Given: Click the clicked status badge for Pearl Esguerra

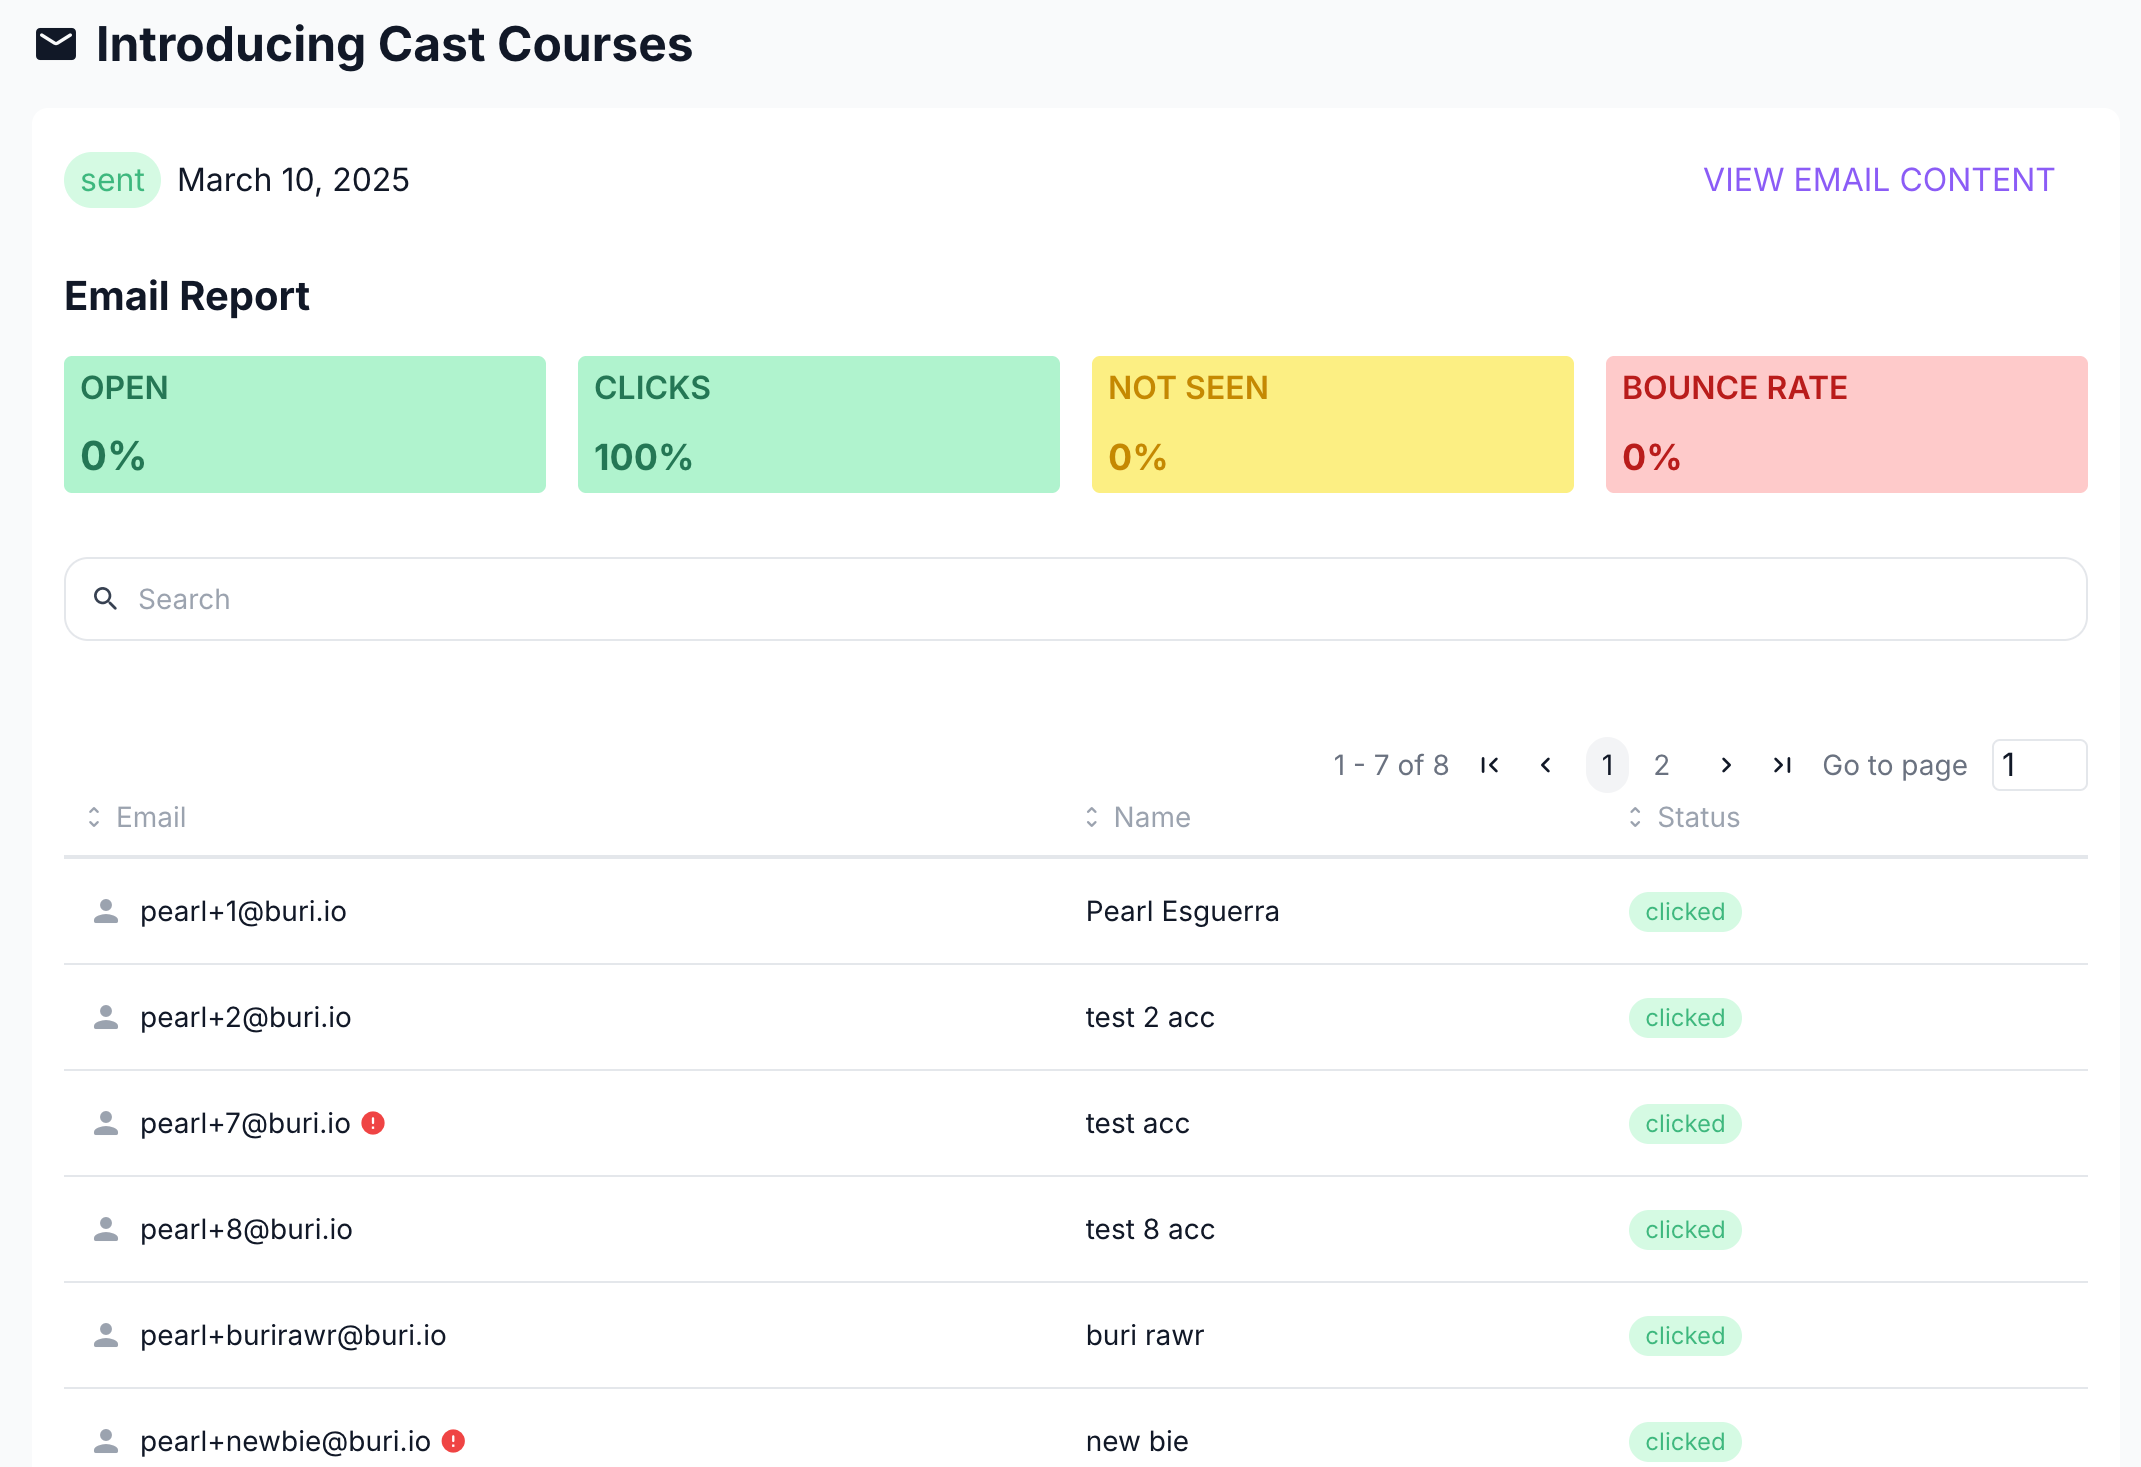Looking at the screenshot, I should click(1685, 911).
